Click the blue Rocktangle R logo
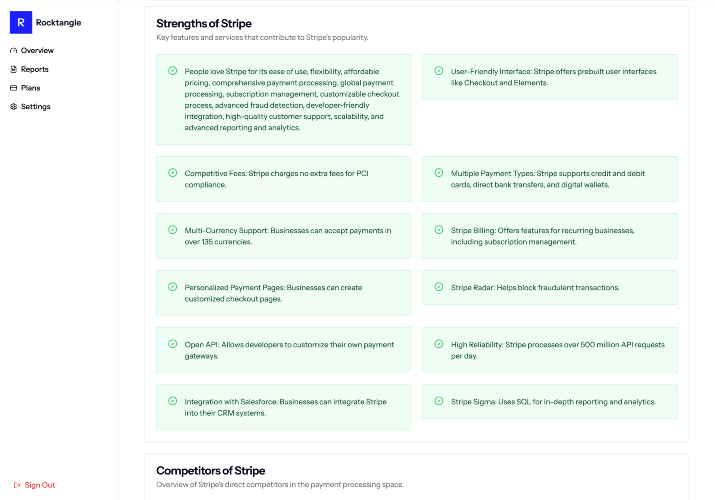Viewport: 715px width, 500px height. pyautogui.click(x=21, y=22)
